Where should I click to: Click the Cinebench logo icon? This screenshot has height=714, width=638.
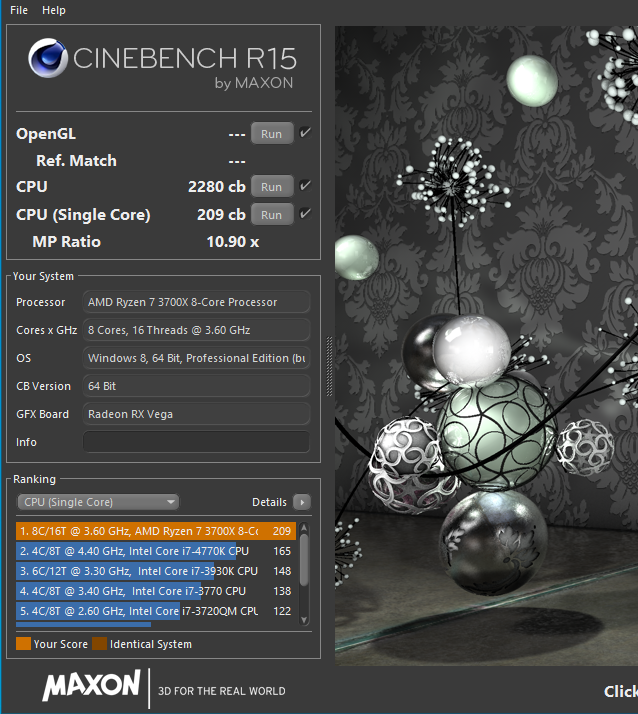47,58
